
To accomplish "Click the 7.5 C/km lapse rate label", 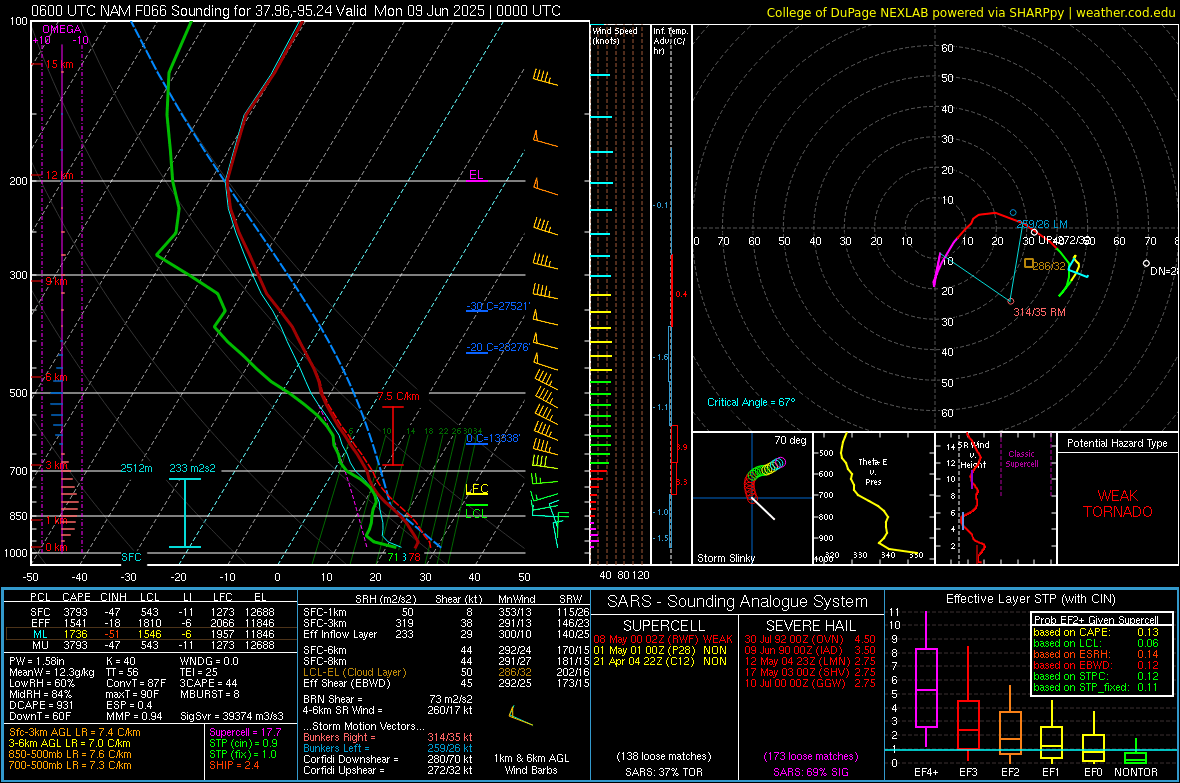I will pos(399,396).
